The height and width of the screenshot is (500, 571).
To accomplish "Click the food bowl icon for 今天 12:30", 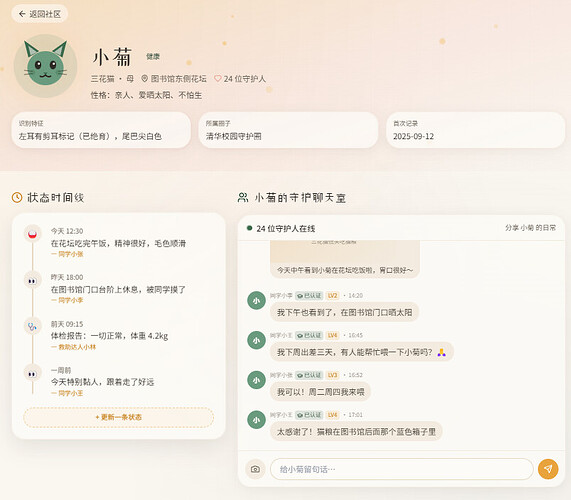I will tap(32, 234).
